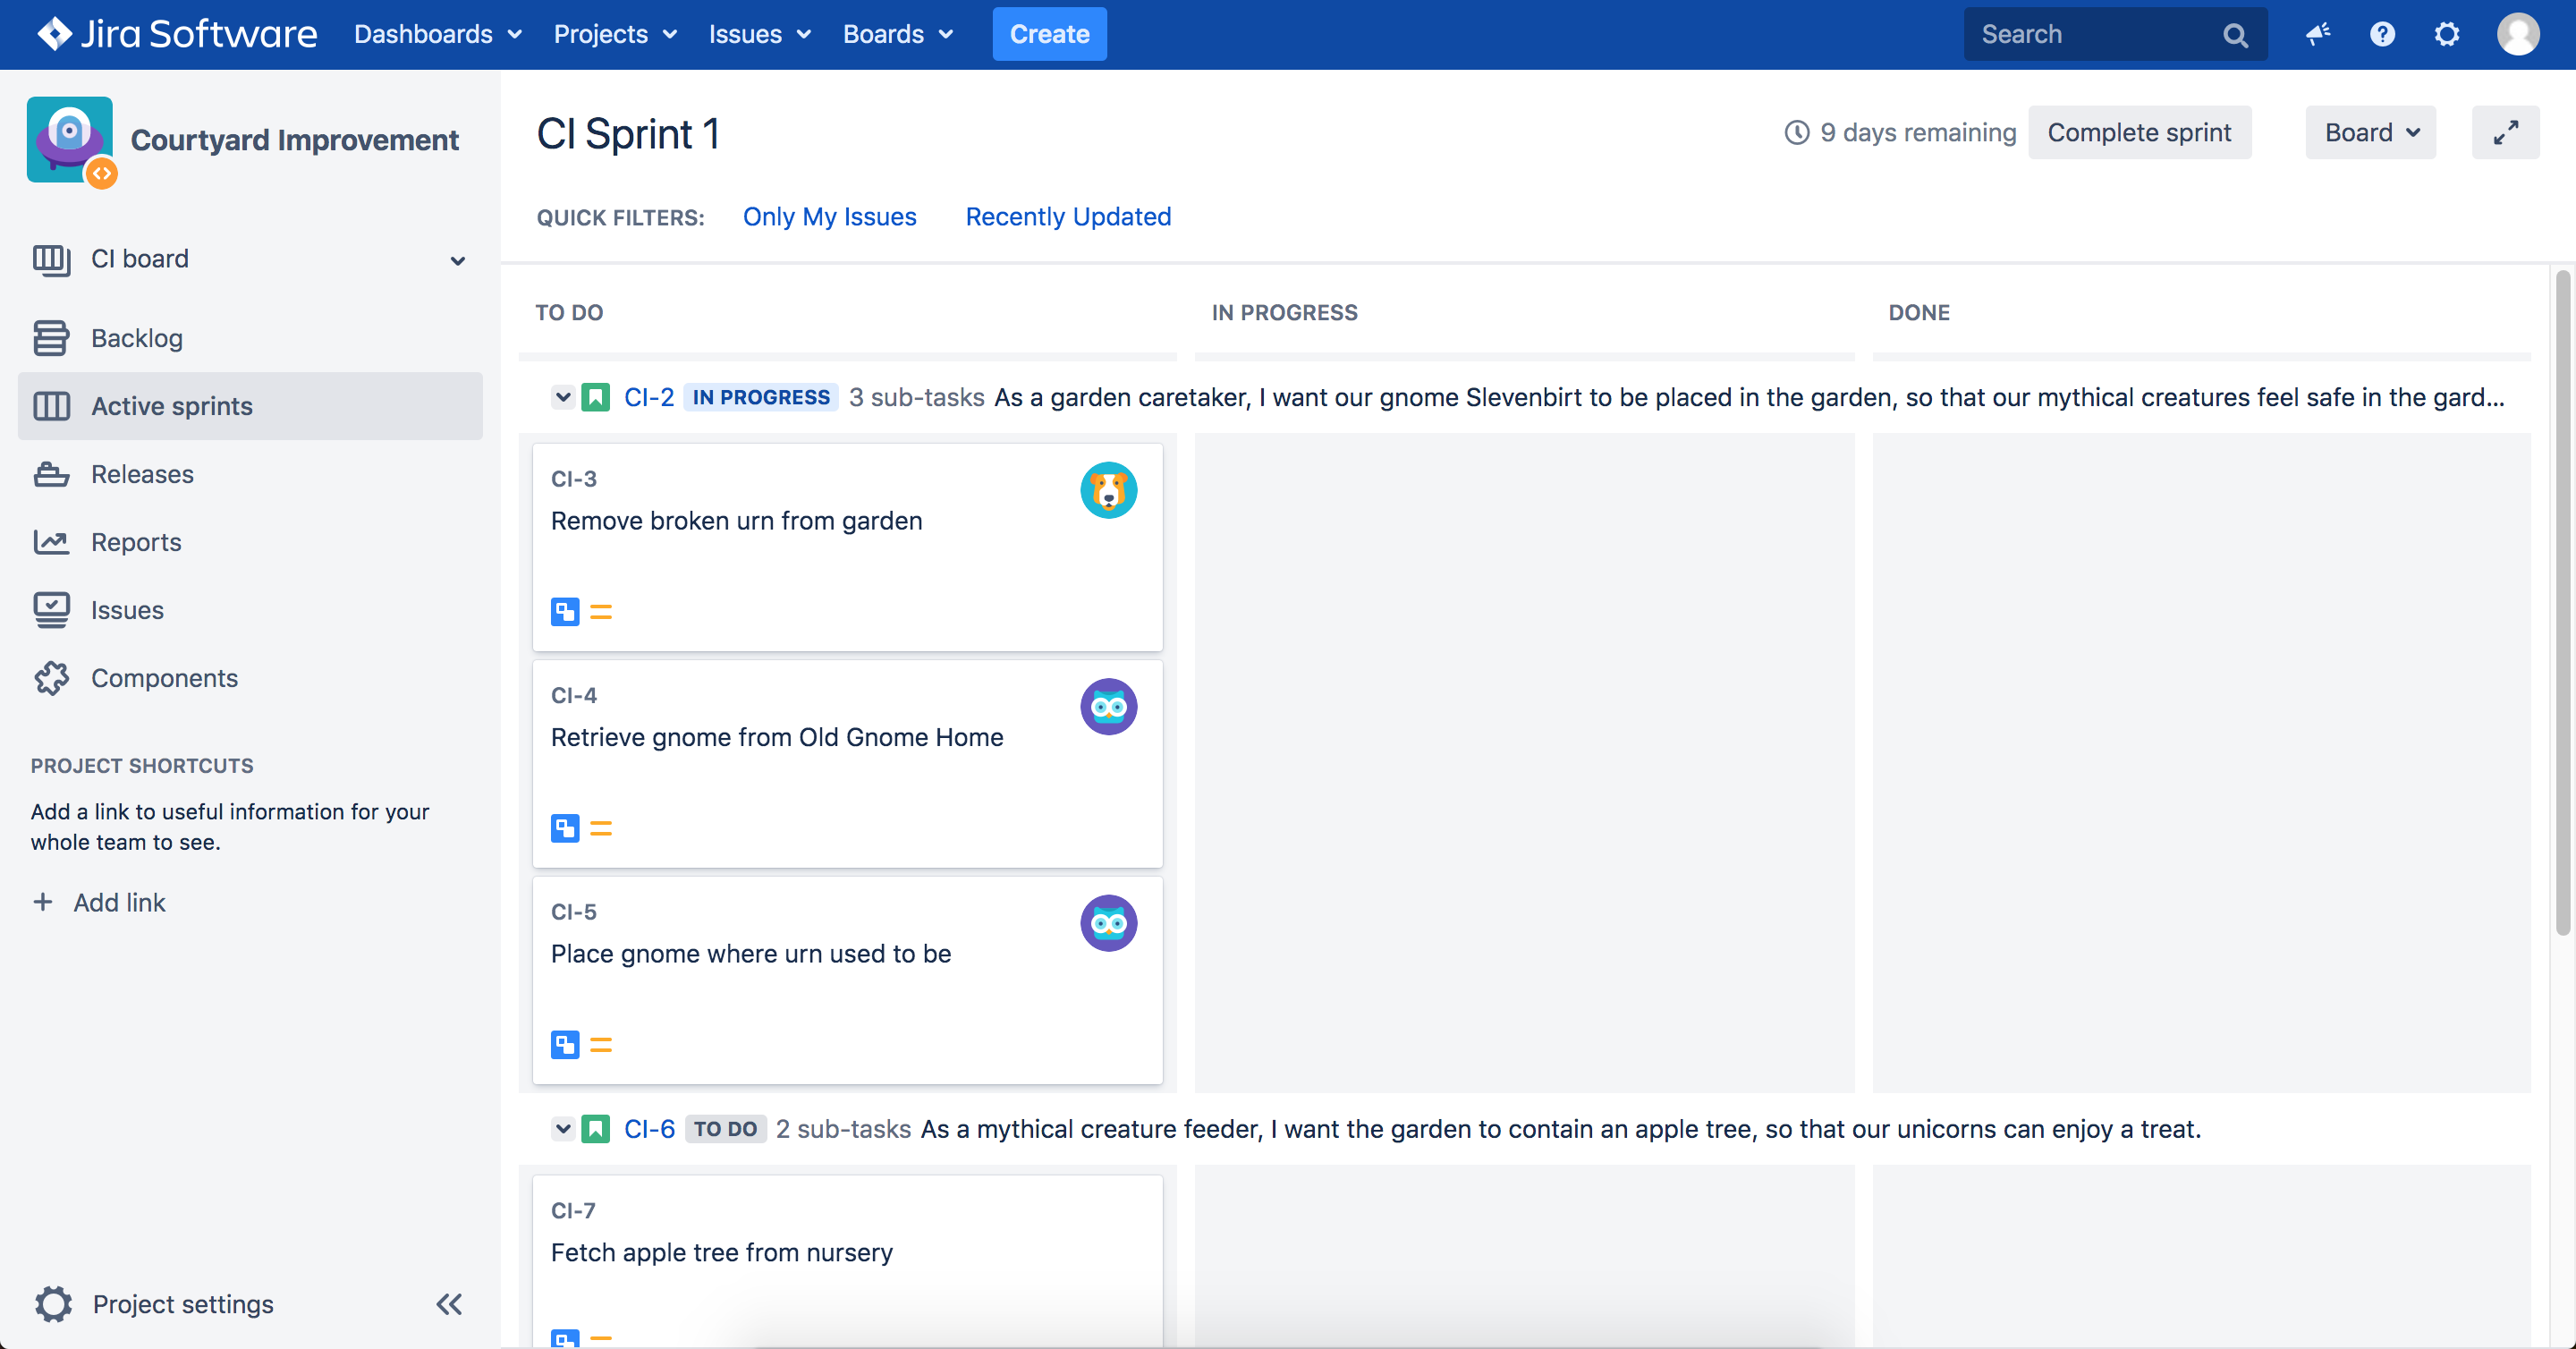Viewport: 2576px width, 1349px height.
Task: Open the CI-5 card Place gnome
Action: [847, 980]
